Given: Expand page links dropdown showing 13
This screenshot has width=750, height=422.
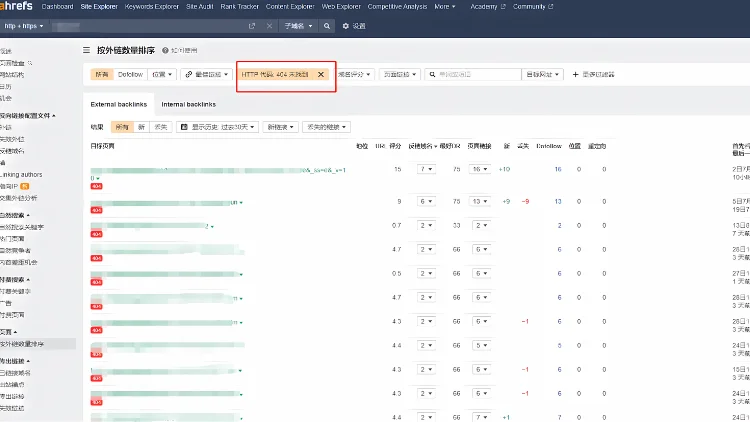Looking at the screenshot, I should click(x=480, y=201).
